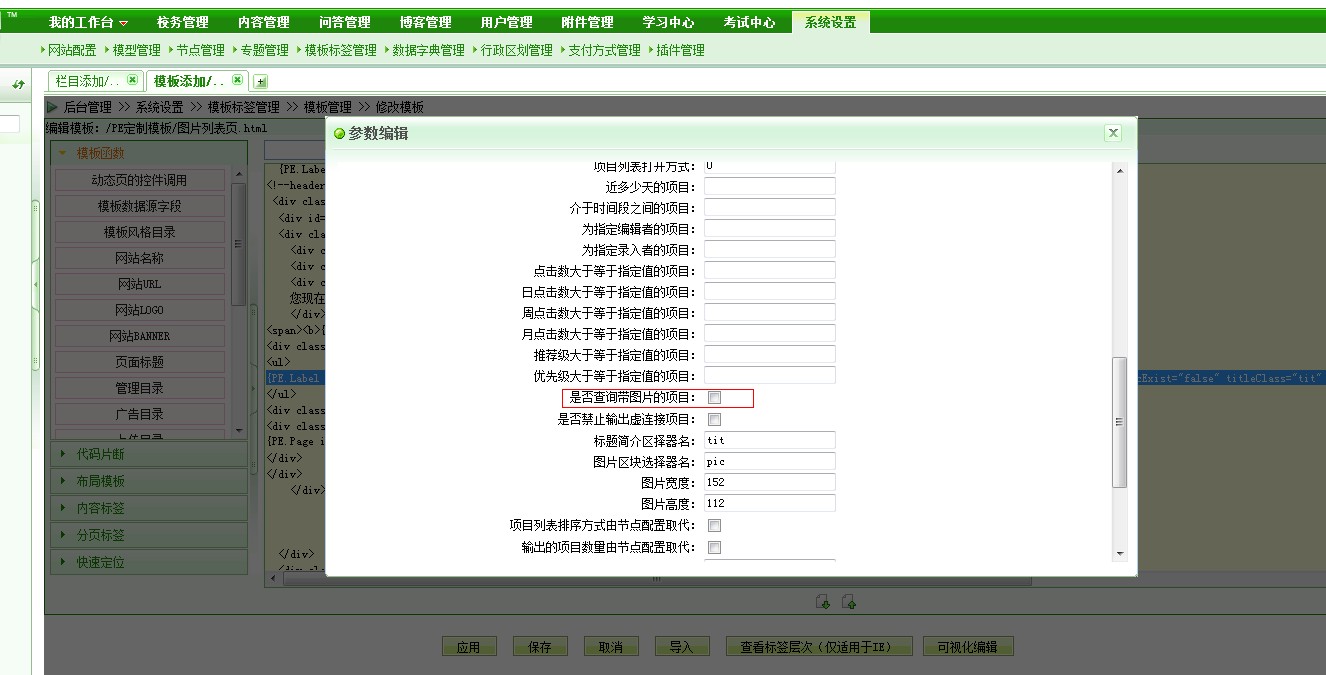The height and width of the screenshot is (675, 1326).
Task: Click the green circle icon beside 参数编辑 title
Action: point(340,134)
